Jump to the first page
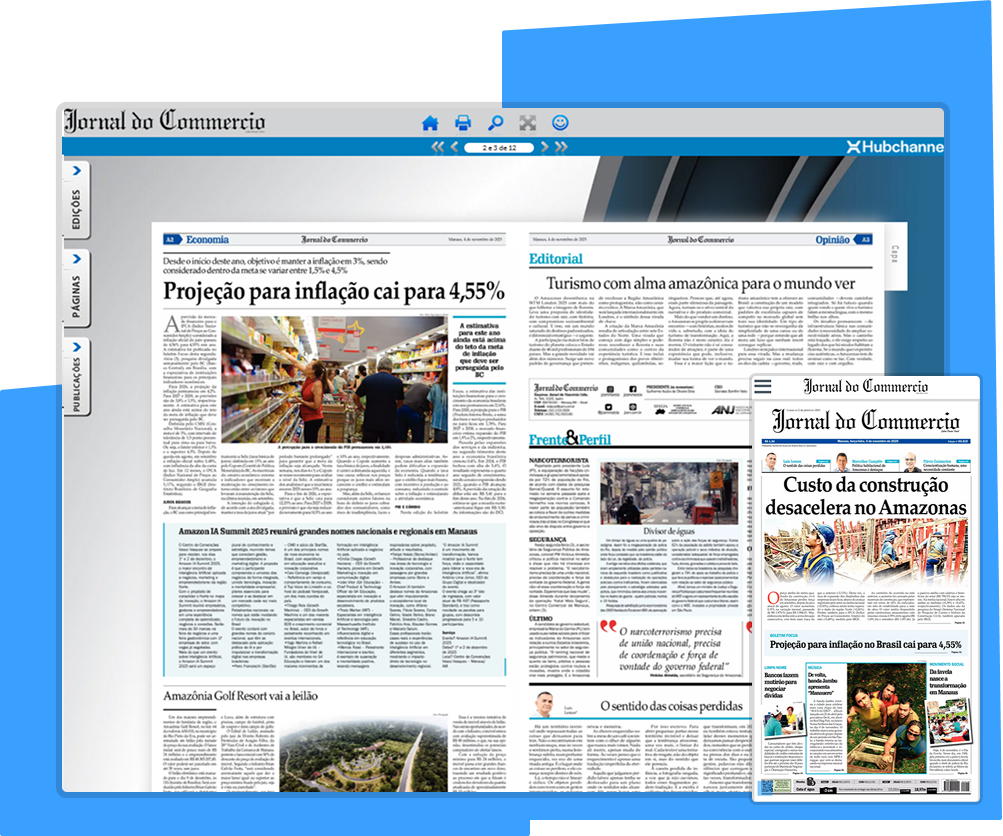This screenshot has height=836, width=1003. coord(438,147)
